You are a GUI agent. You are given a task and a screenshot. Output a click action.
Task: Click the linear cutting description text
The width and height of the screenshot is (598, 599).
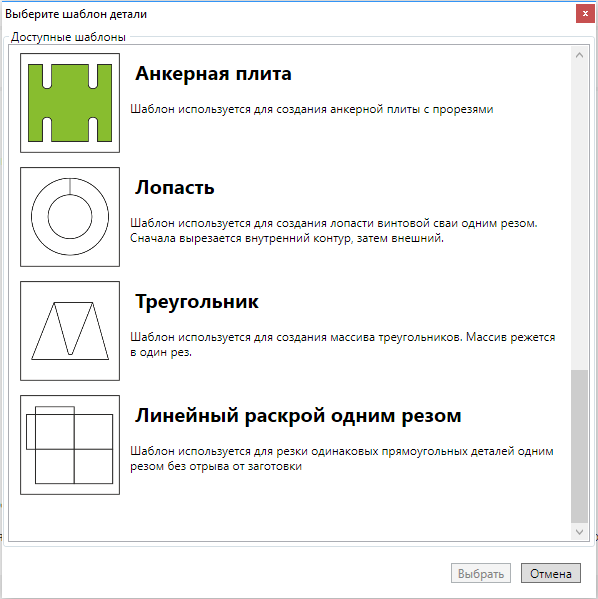(x=342, y=458)
